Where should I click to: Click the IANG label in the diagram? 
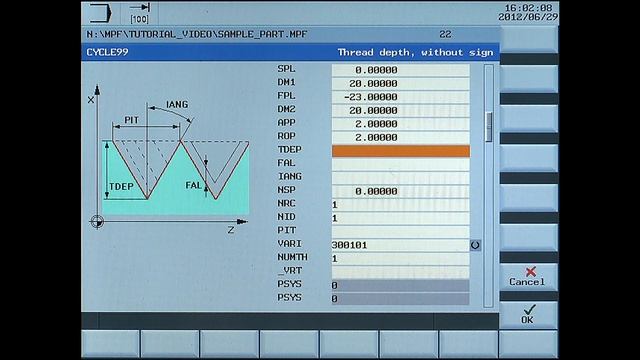pos(177,104)
